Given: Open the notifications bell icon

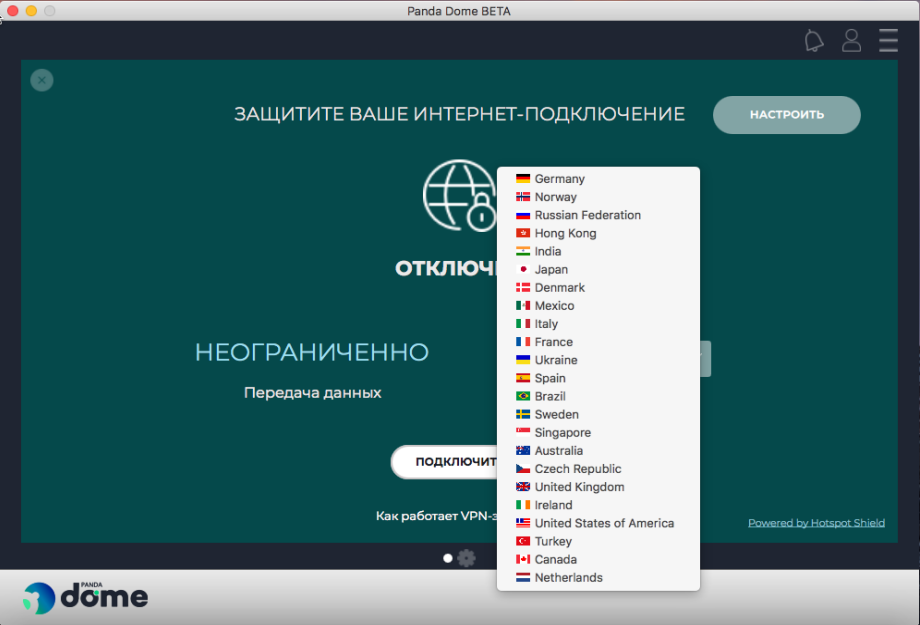Looking at the screenshot, I should point(814,40).
